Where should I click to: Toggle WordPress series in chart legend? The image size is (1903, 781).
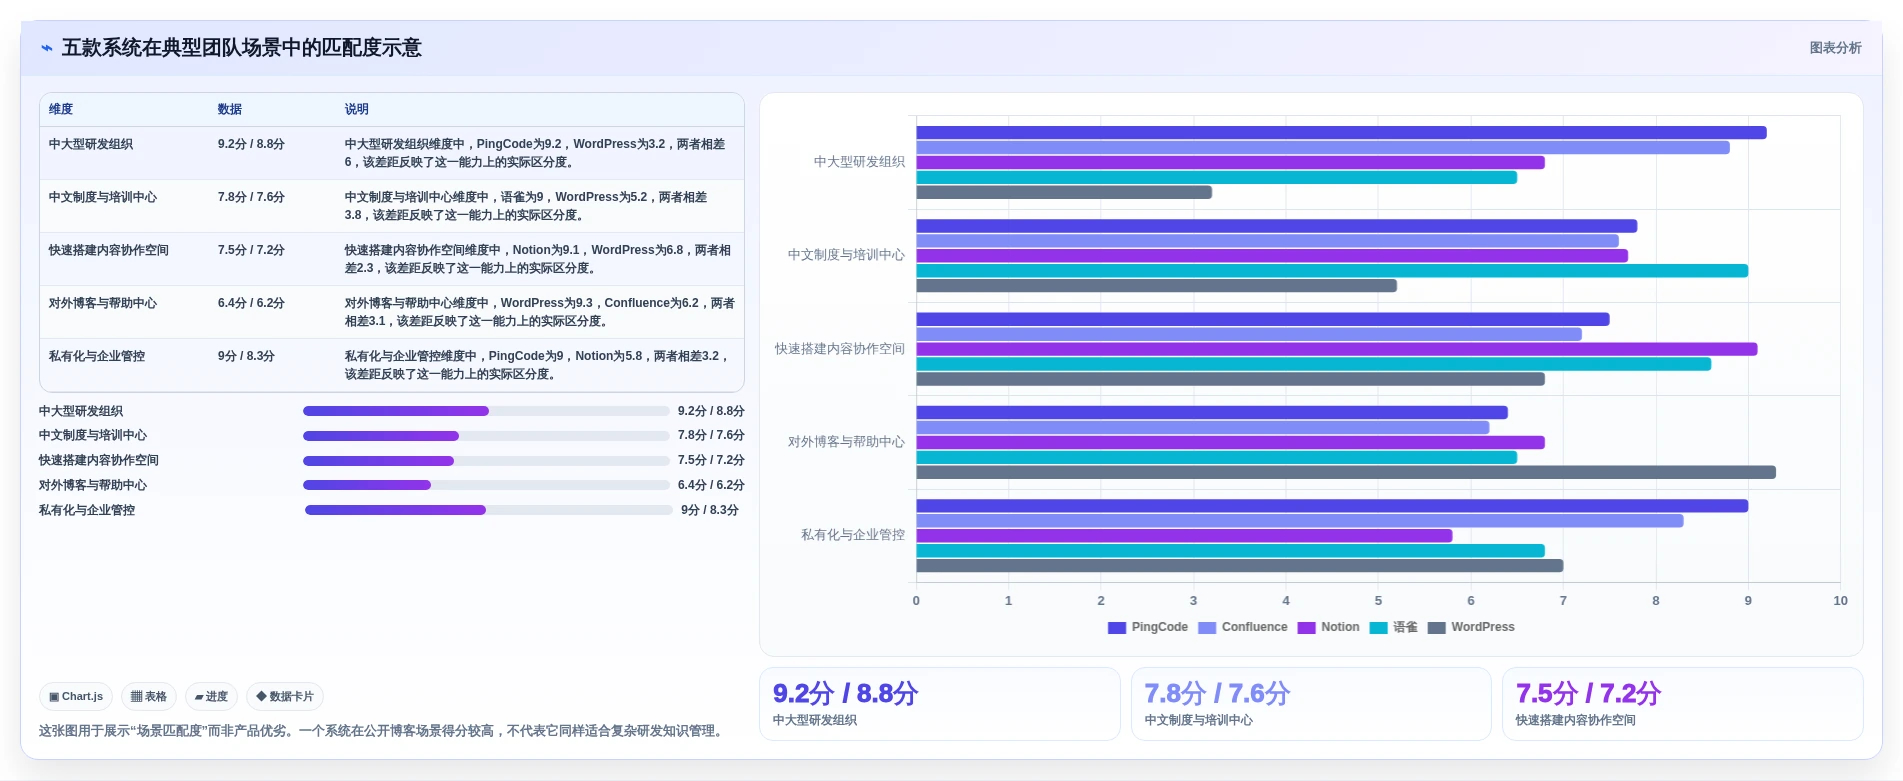1471,627
